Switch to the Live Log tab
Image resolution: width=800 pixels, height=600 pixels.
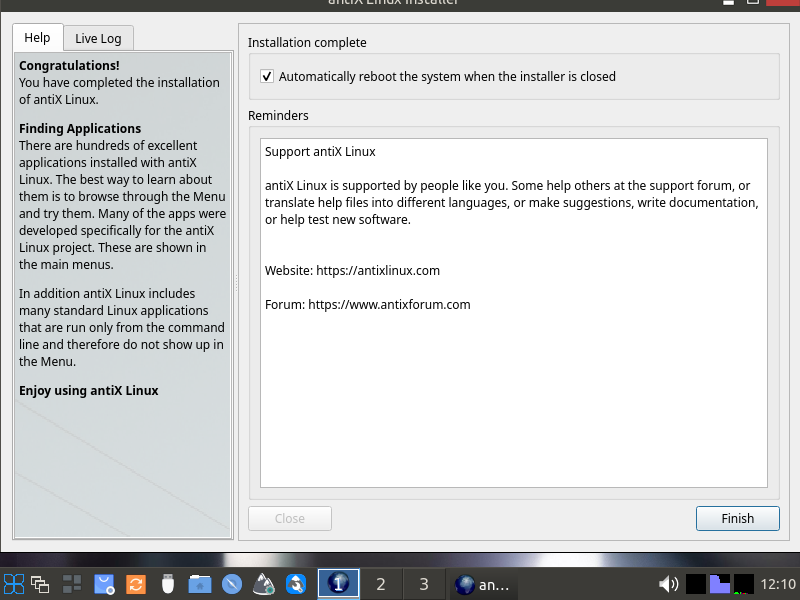(98, 38)
